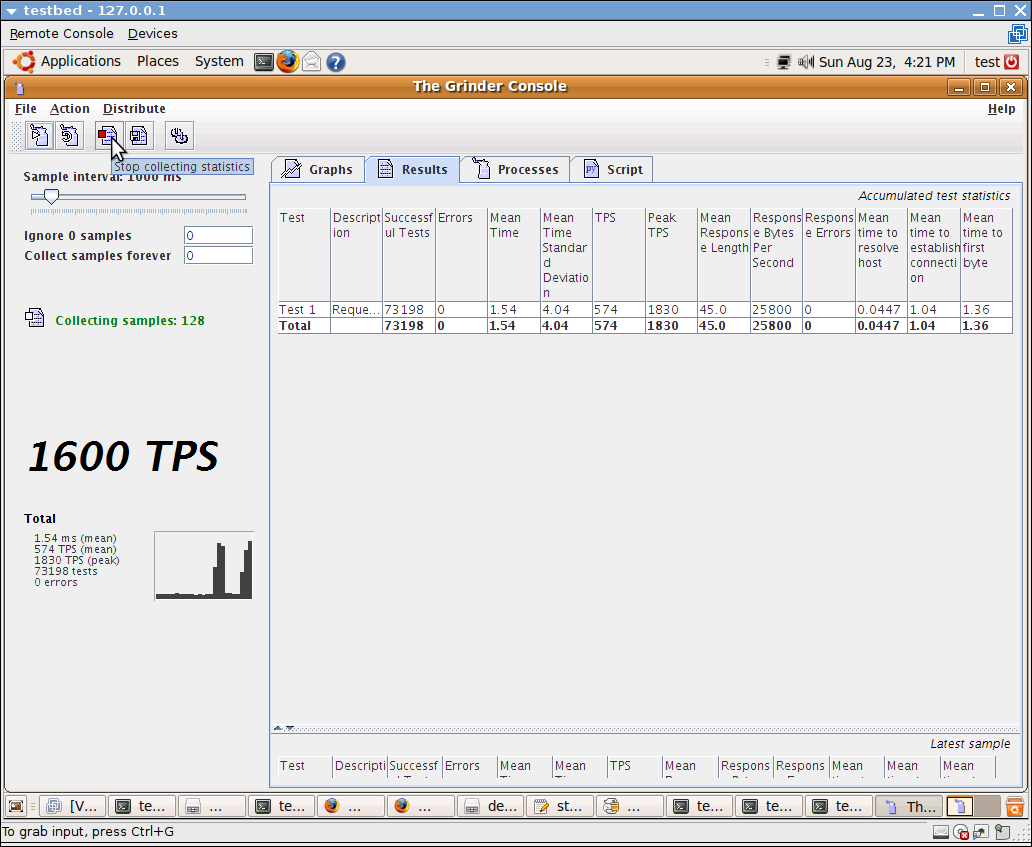Screen dimensions: 1032x847
Task: Click the TPS history graph thumbnail
Action: (x=204, y=566)
